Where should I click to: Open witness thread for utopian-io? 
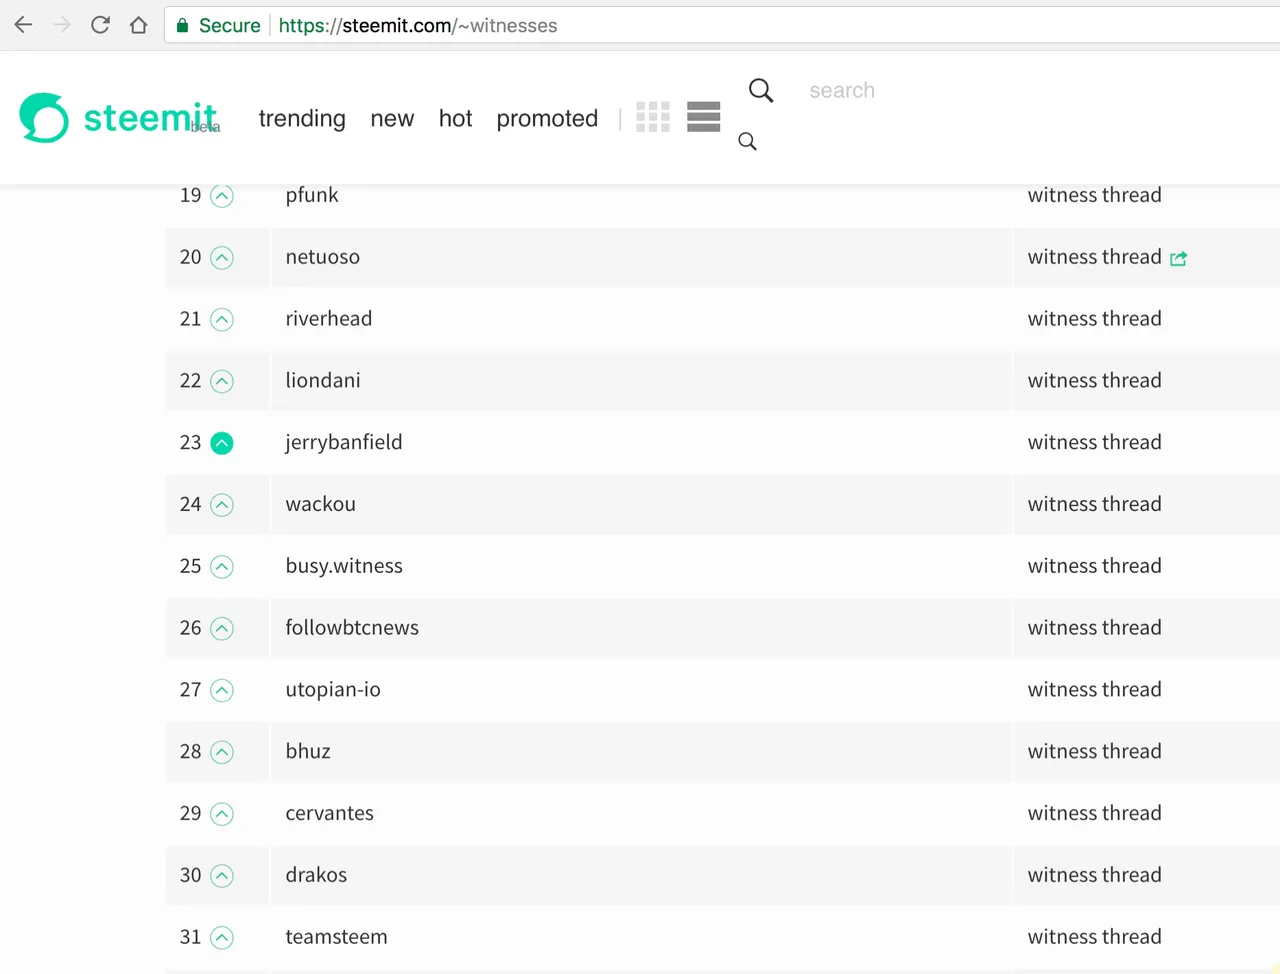click(x=1094, y=690)
